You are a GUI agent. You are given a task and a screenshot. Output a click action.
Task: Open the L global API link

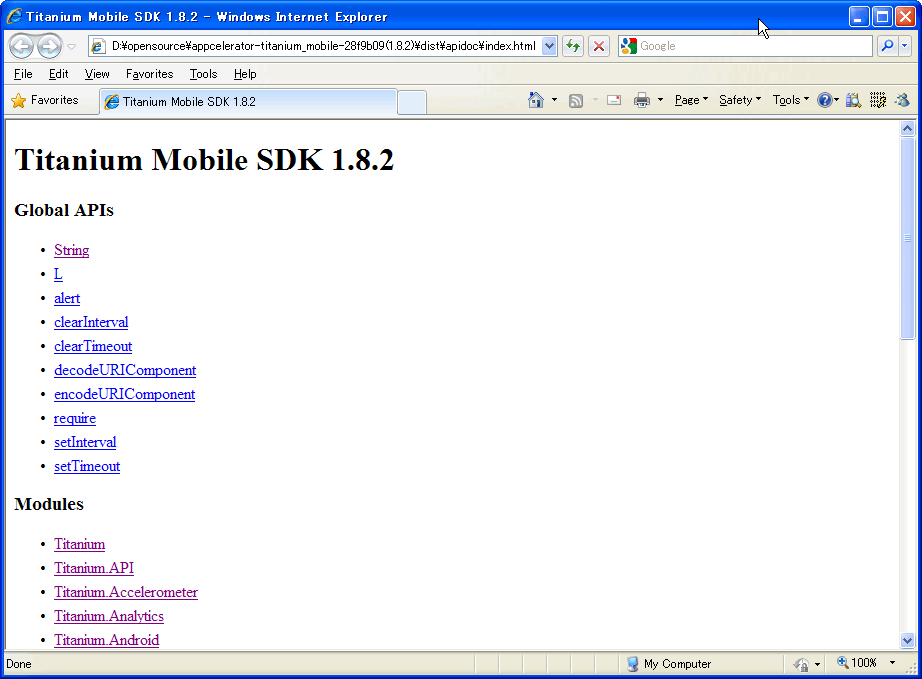(58, 275)
